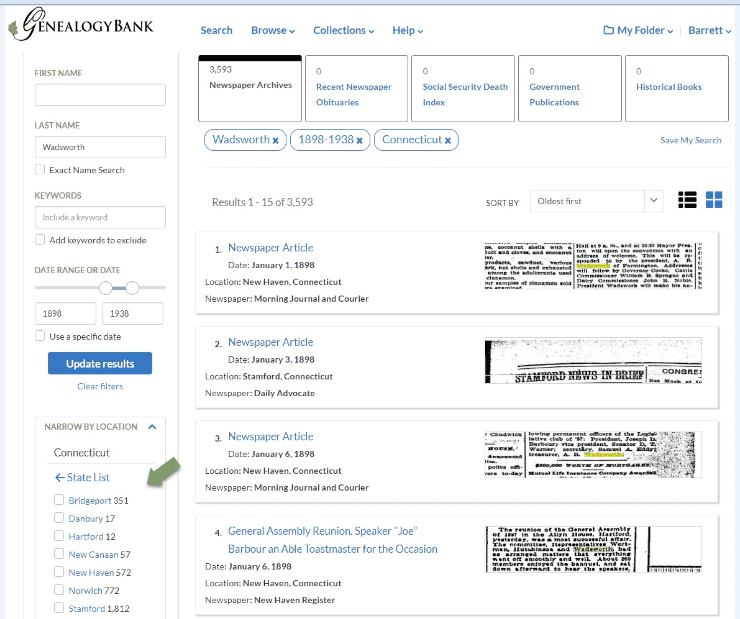Image resolution: width=740 pixels, height=619 pixels.
Task: Open General Assembly Reunion article thumbnail
Action: tap(593, 549)
